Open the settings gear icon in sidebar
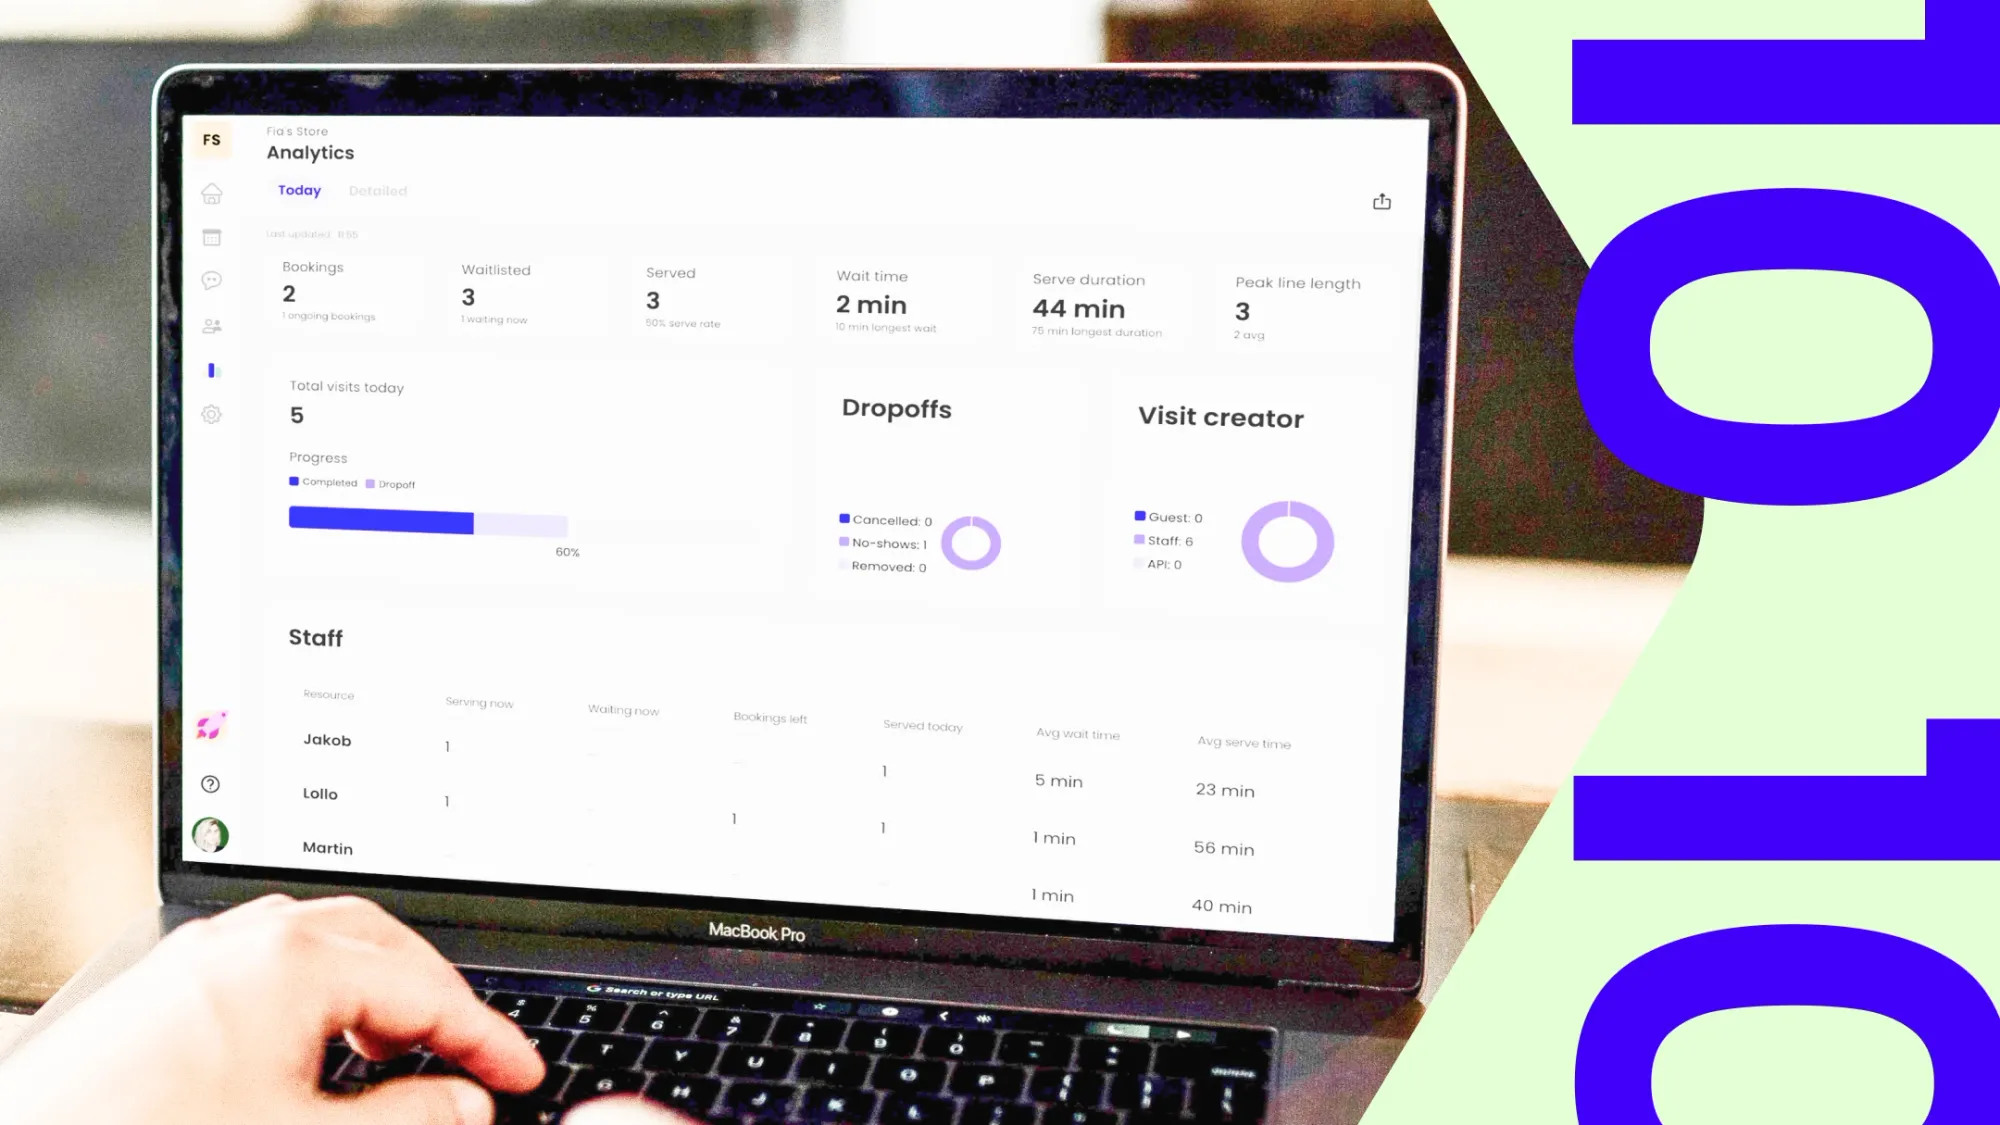This screenshot has width=2000, height=1125. point(210,415)
